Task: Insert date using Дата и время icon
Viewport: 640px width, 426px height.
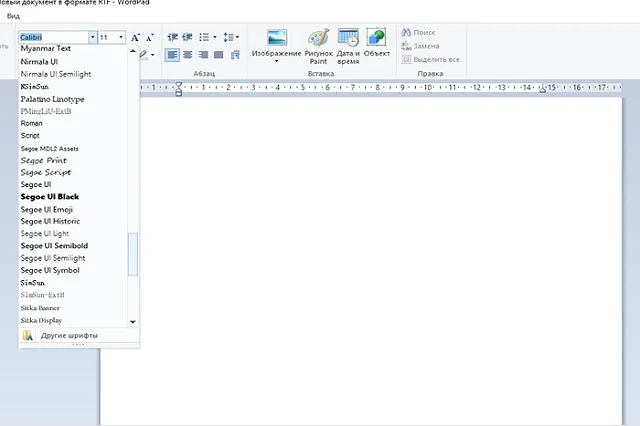Action: [348, 44]
